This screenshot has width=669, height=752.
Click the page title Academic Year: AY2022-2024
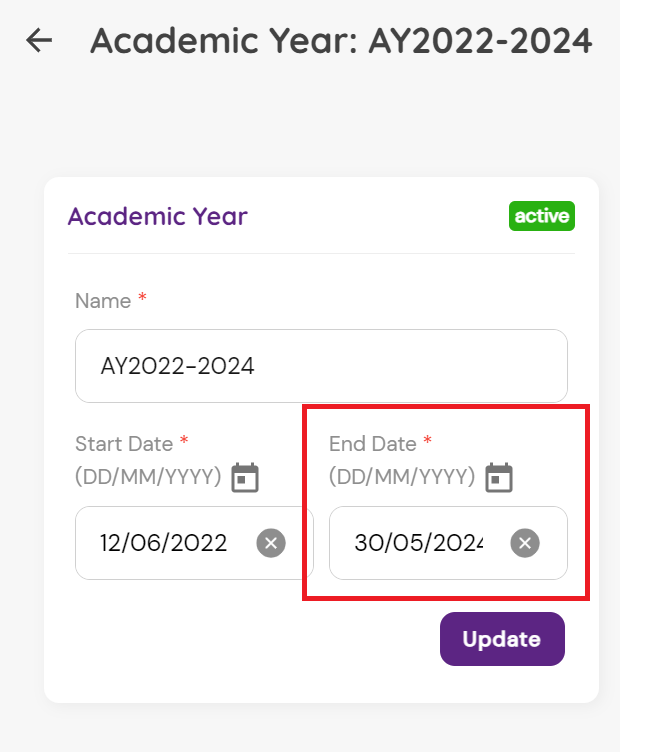(340, 41)
